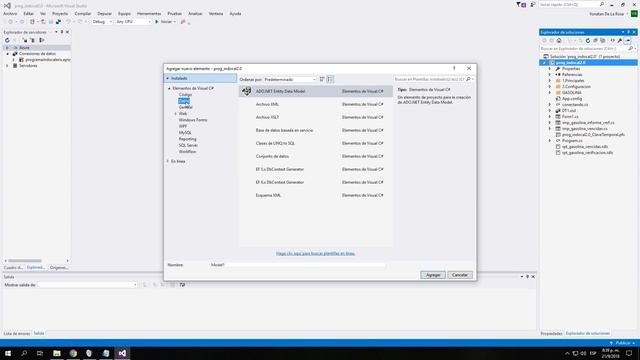Expand the Web category node
Screen dimensions: 640x360
pyautogui.click(x=176, y=114)
